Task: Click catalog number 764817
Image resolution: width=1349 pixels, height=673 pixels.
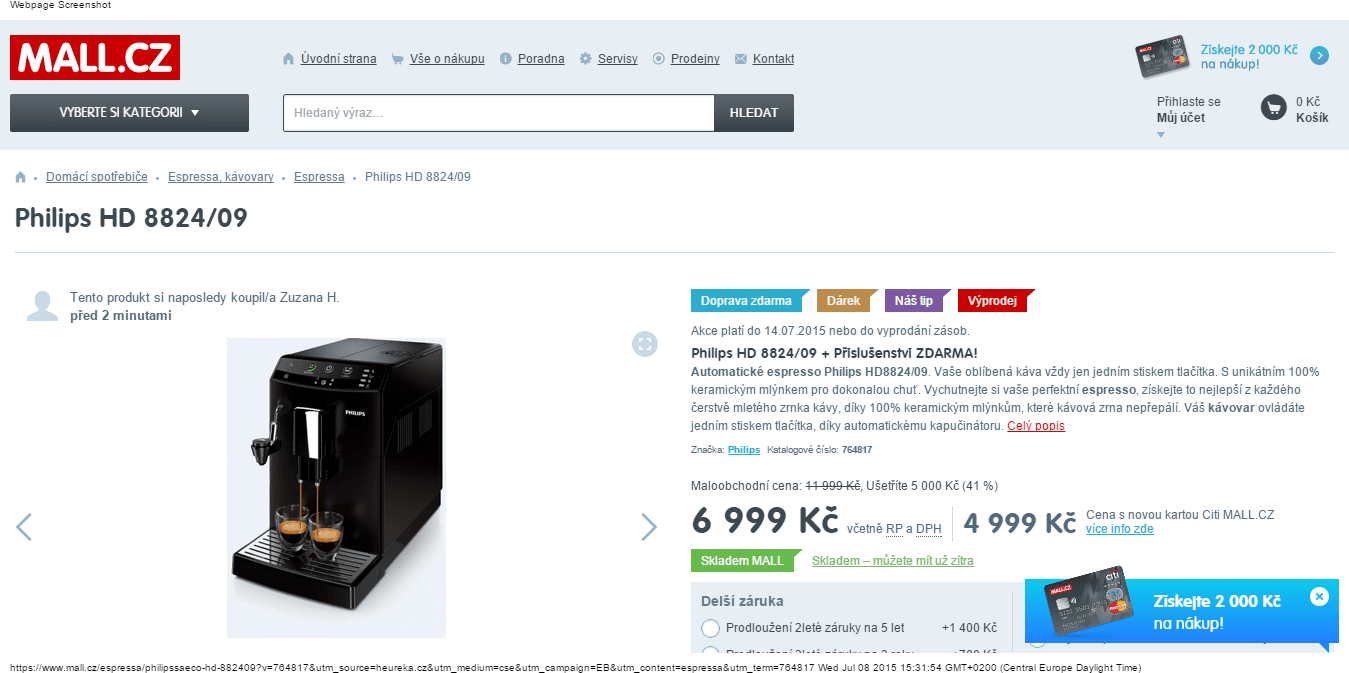Action: [x=857, y=450]
